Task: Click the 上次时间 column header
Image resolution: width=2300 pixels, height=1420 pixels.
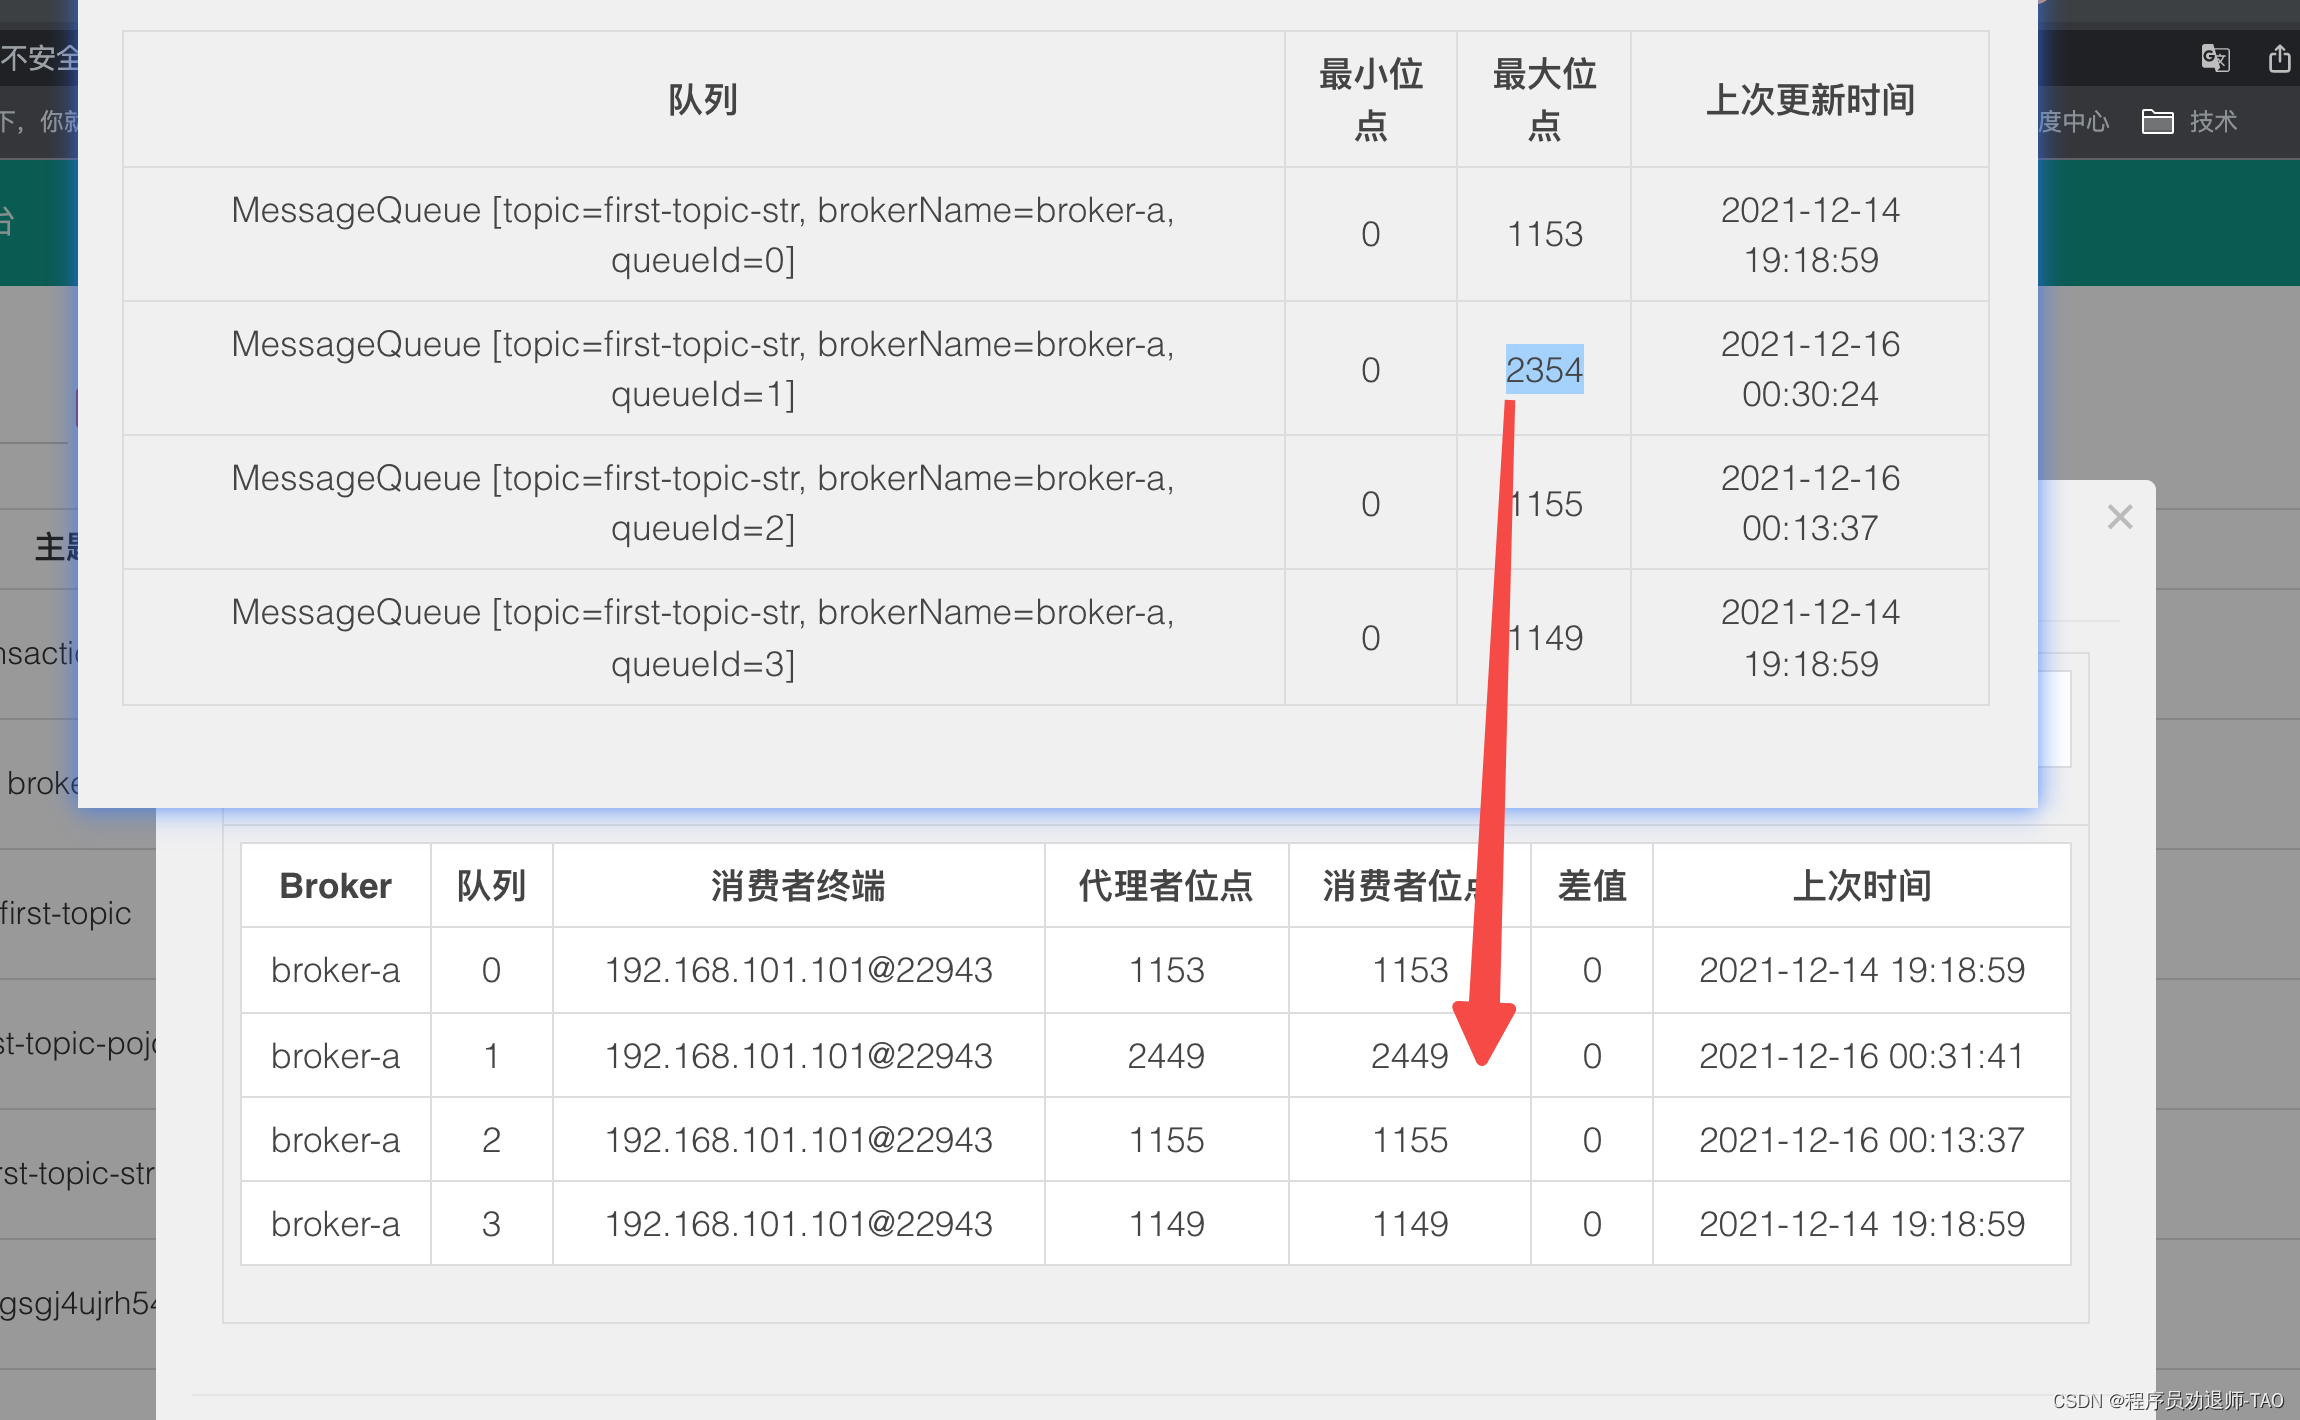Action: click(x=1861, y=886)
